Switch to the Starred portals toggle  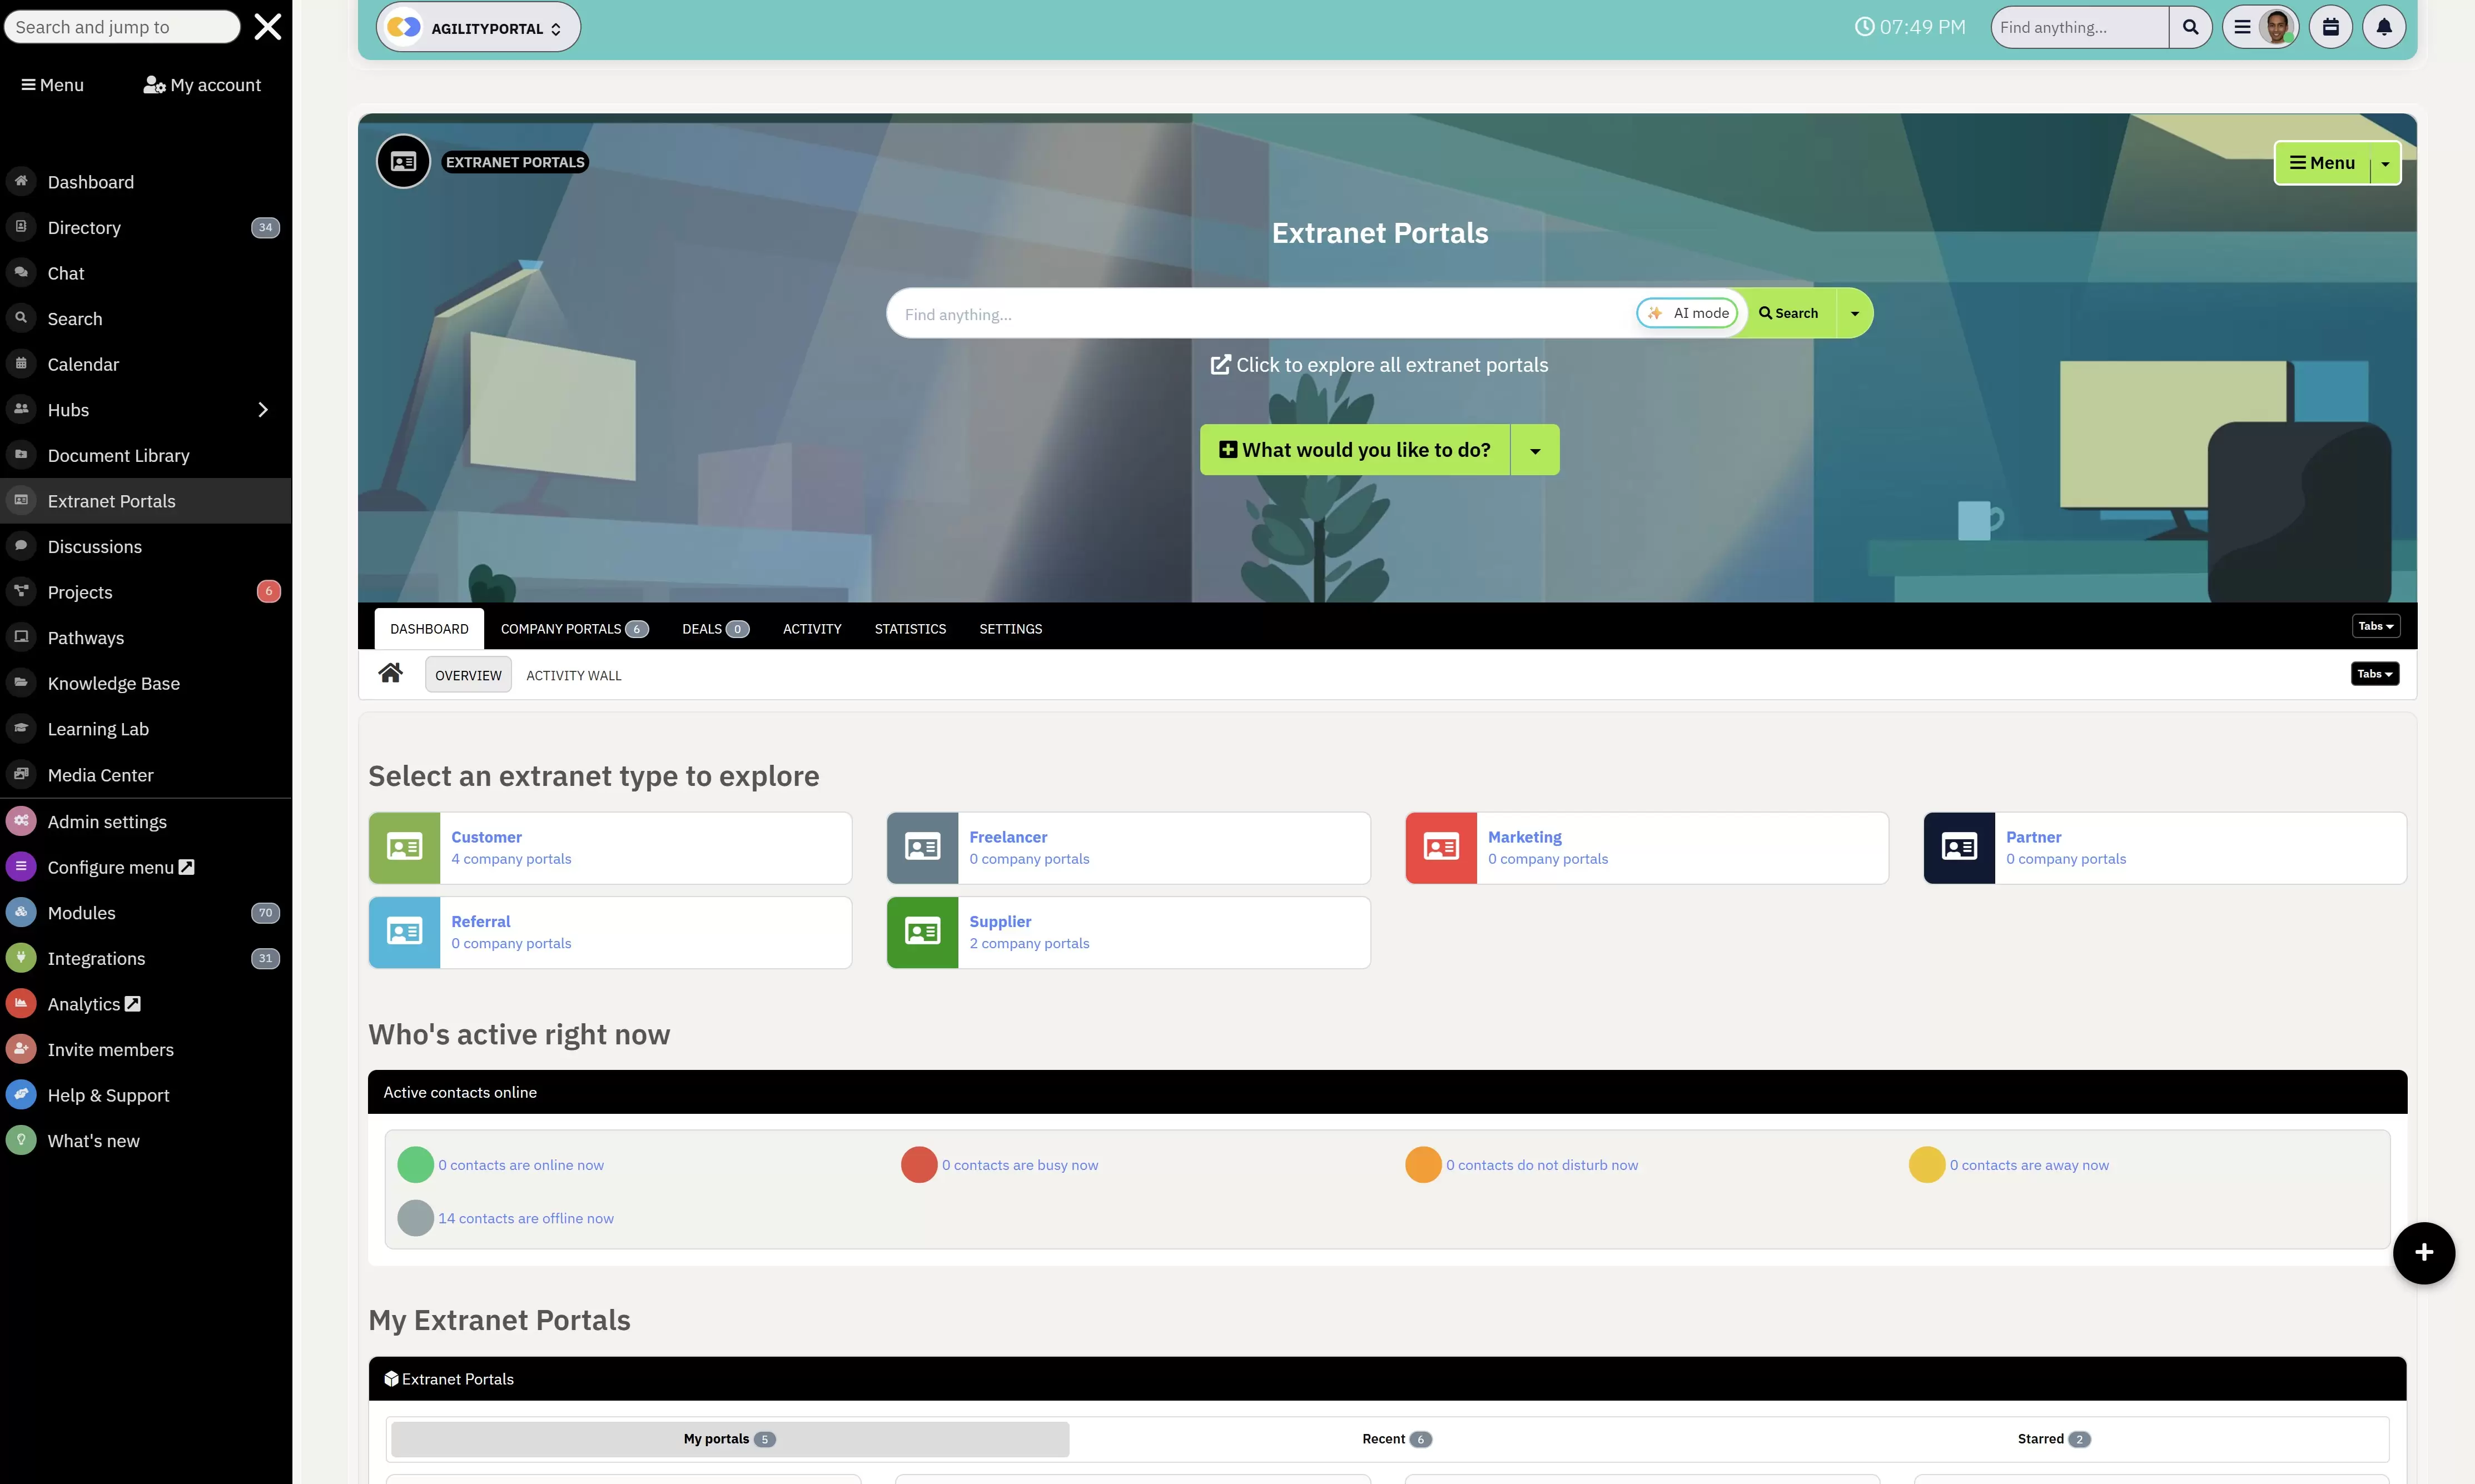click(2053, 1439)
